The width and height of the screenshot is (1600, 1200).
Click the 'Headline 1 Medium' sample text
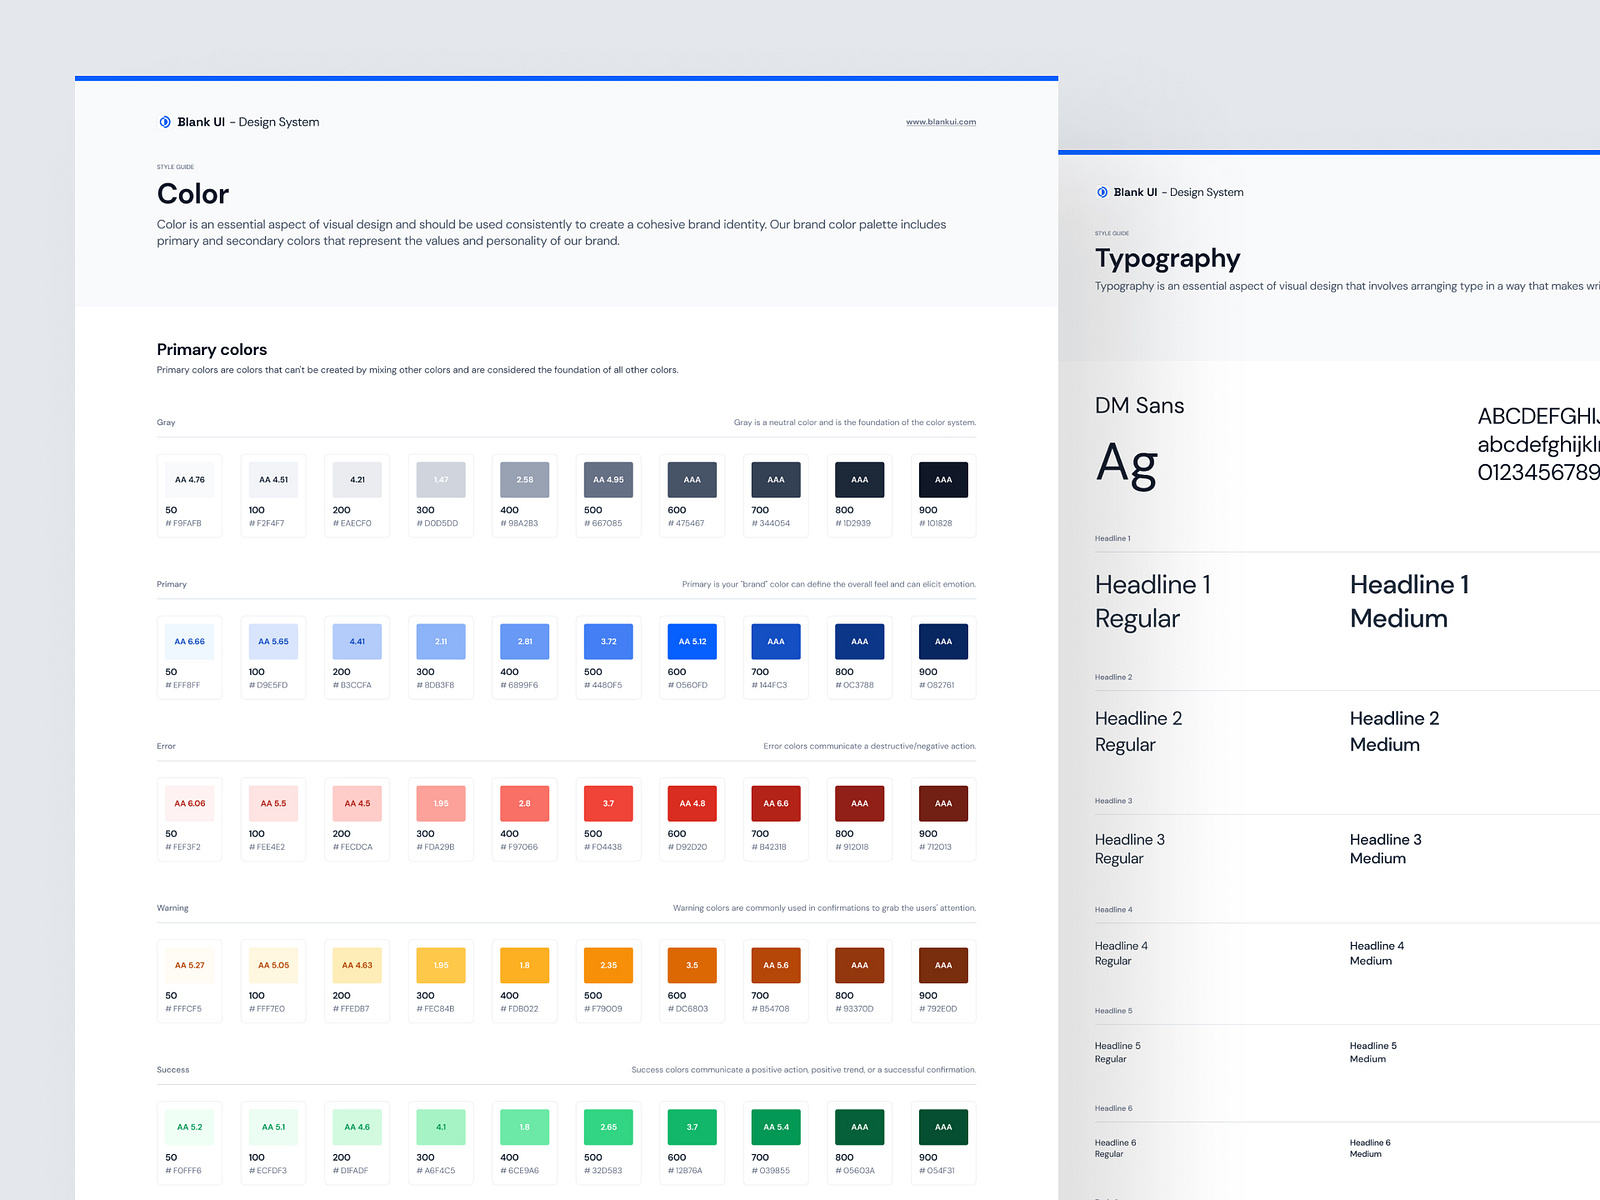1410,601
